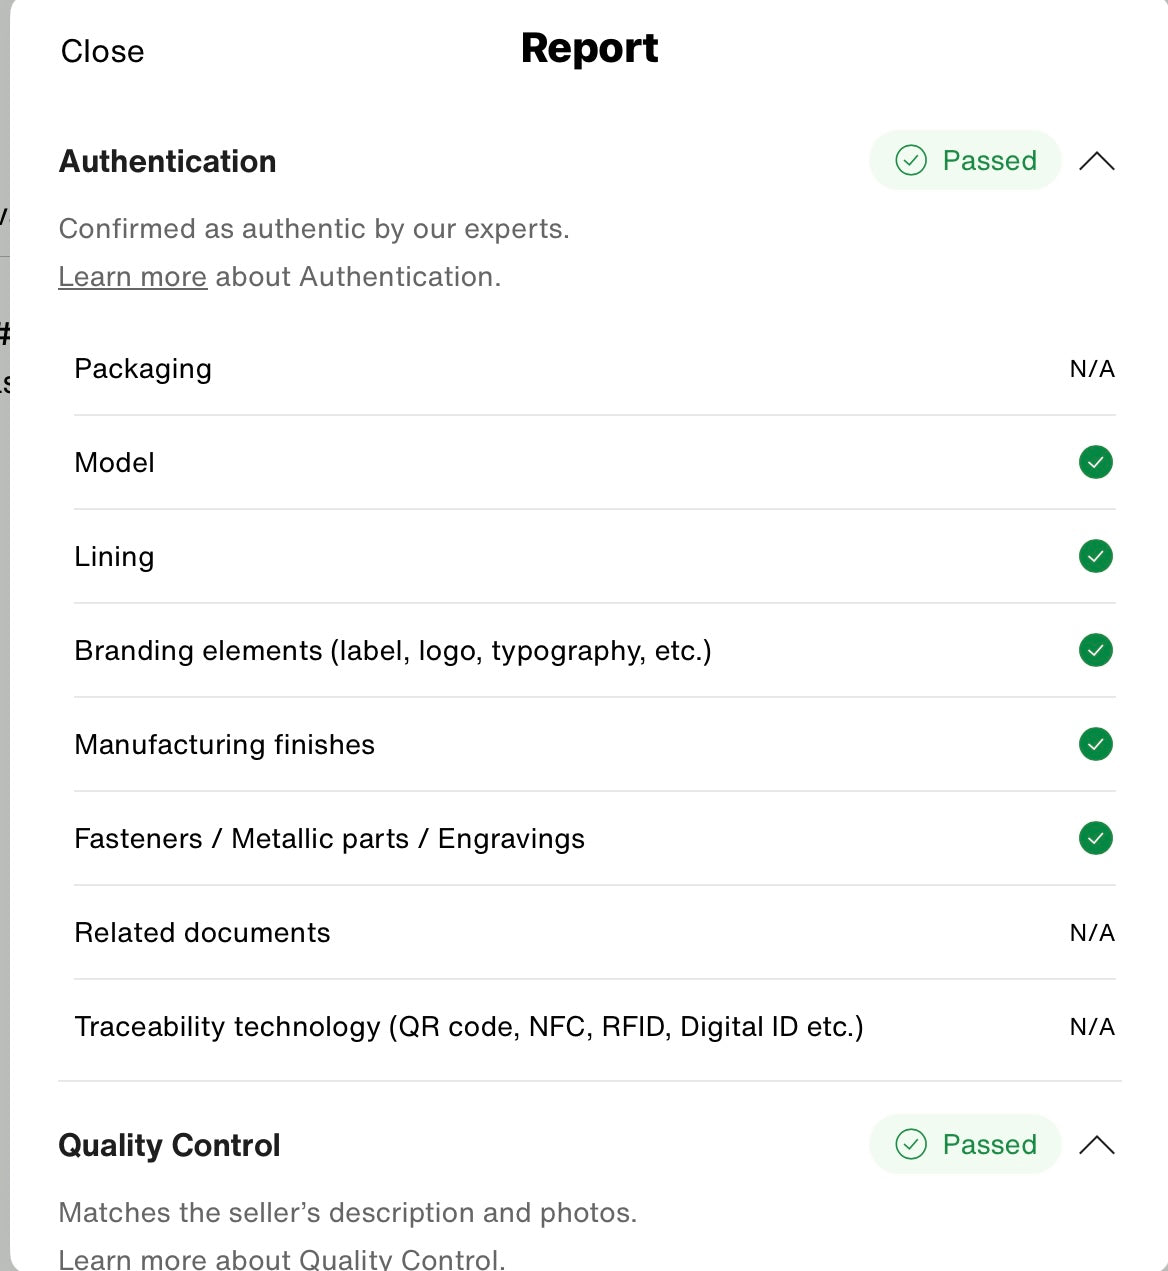Click the Manufacturing finishes green checkmark icon
The width and height of the screenshot is (1168, 1271).
click(1096, 744)
